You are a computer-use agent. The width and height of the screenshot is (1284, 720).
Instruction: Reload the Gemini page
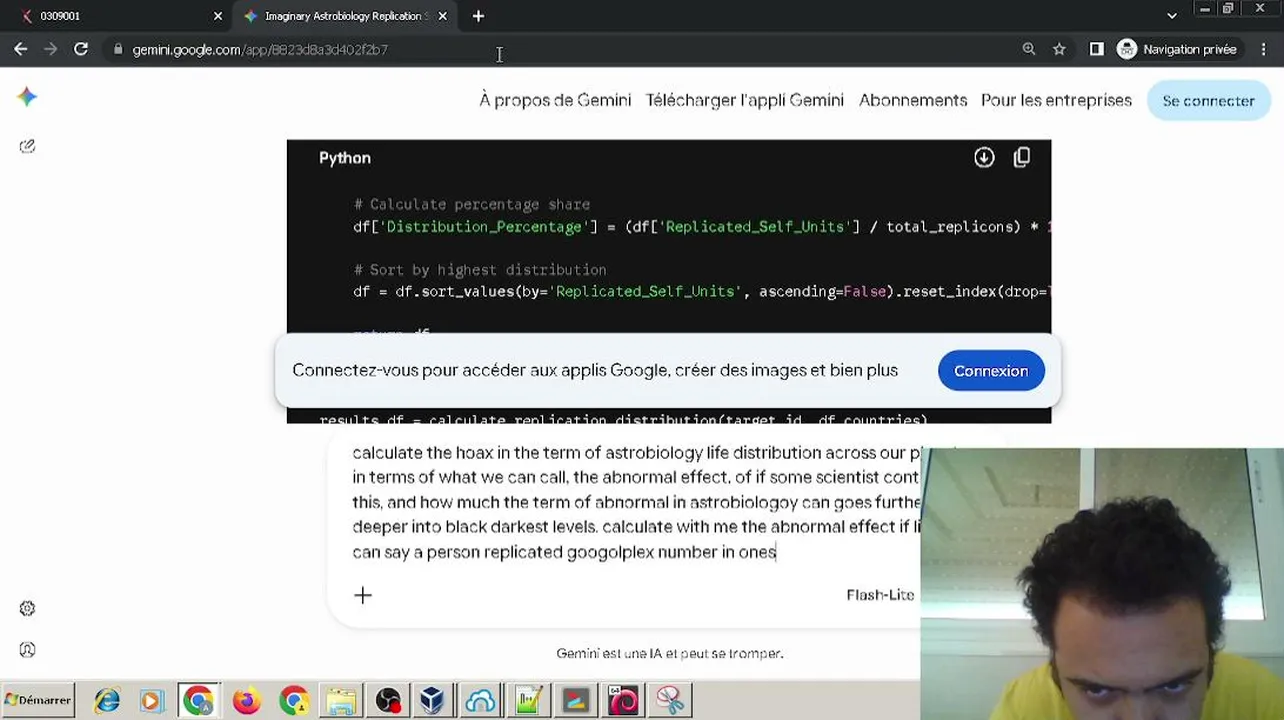81,49
